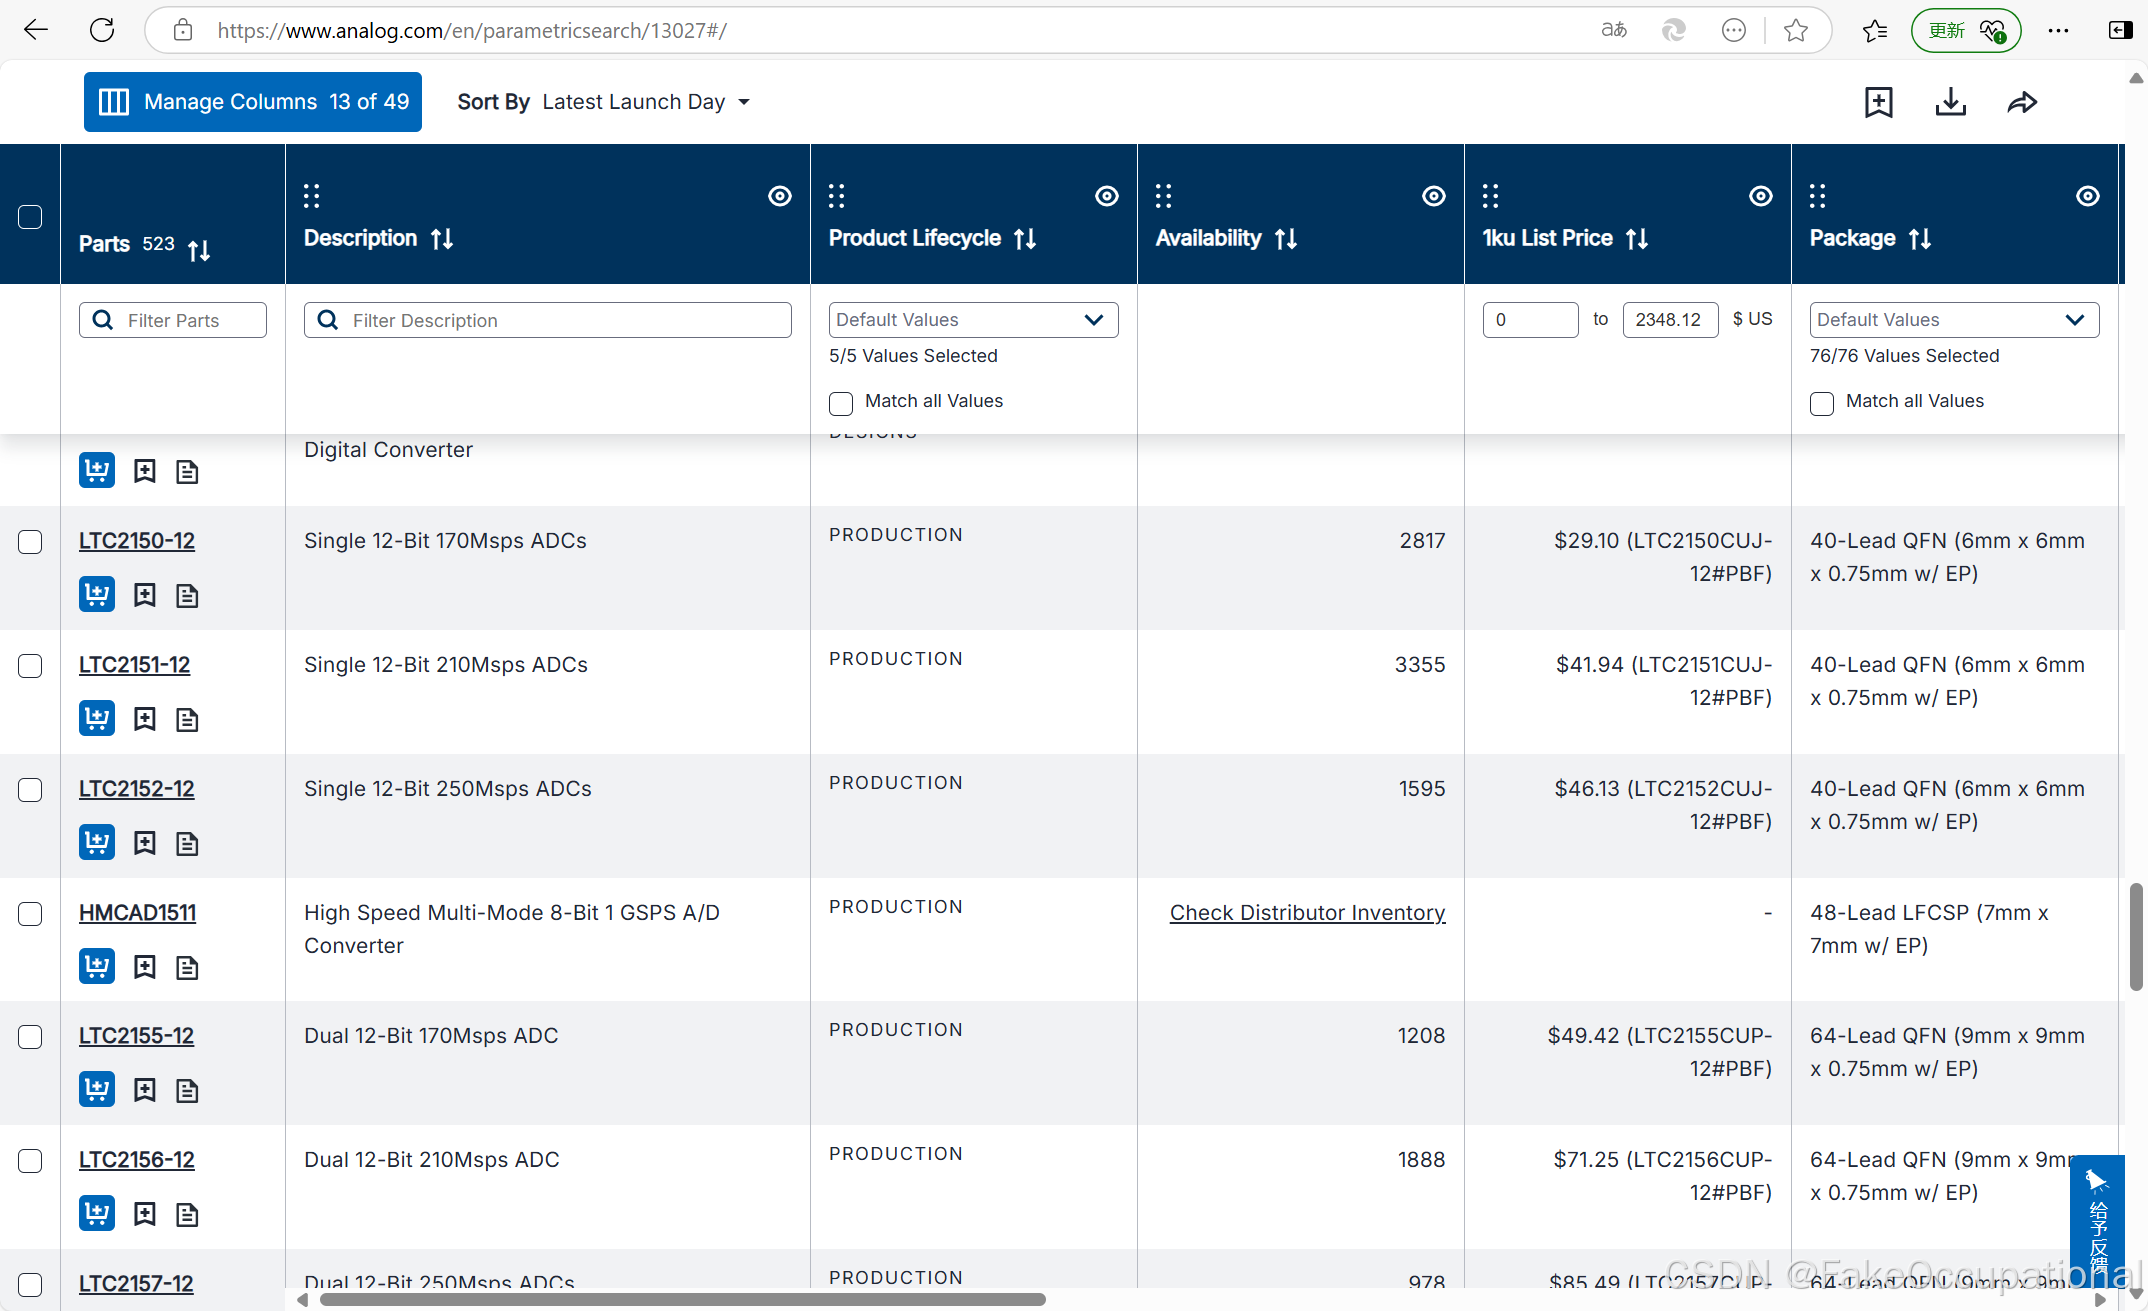Expand Package Default Values dropdown
Viewport: 2148px width, 1311px height.
click(1953, 320)
